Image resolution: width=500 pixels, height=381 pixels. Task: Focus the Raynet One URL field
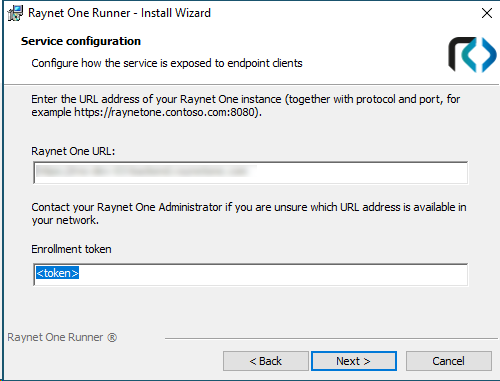[x=250, y=173]
